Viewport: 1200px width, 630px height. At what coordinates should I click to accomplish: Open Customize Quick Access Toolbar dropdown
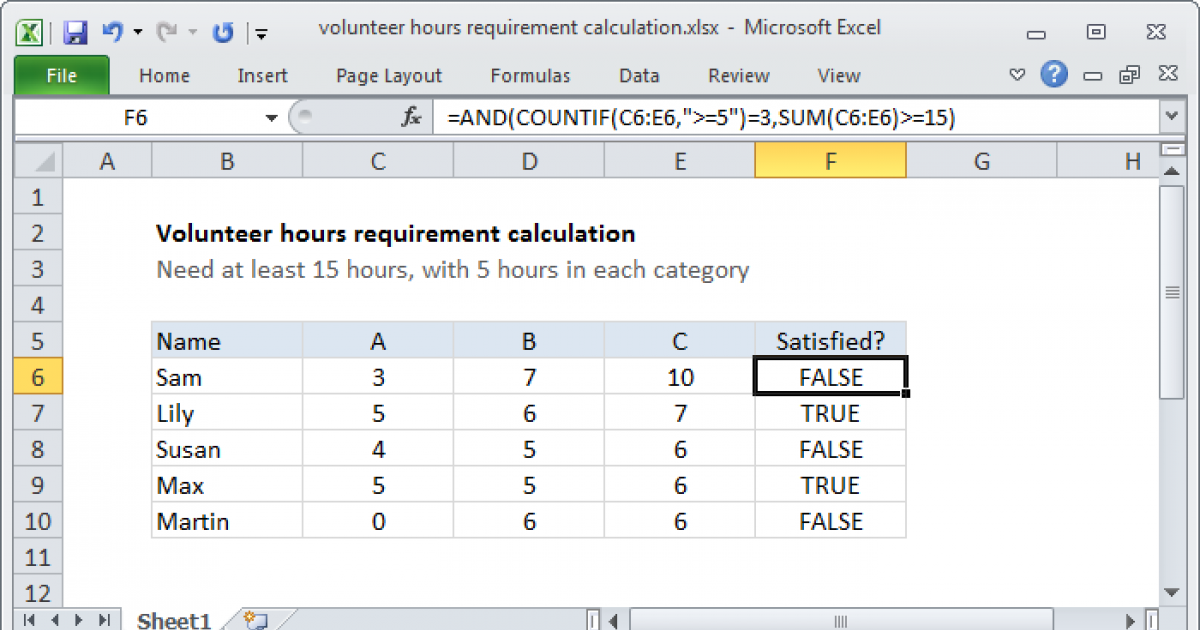point(262,33)
